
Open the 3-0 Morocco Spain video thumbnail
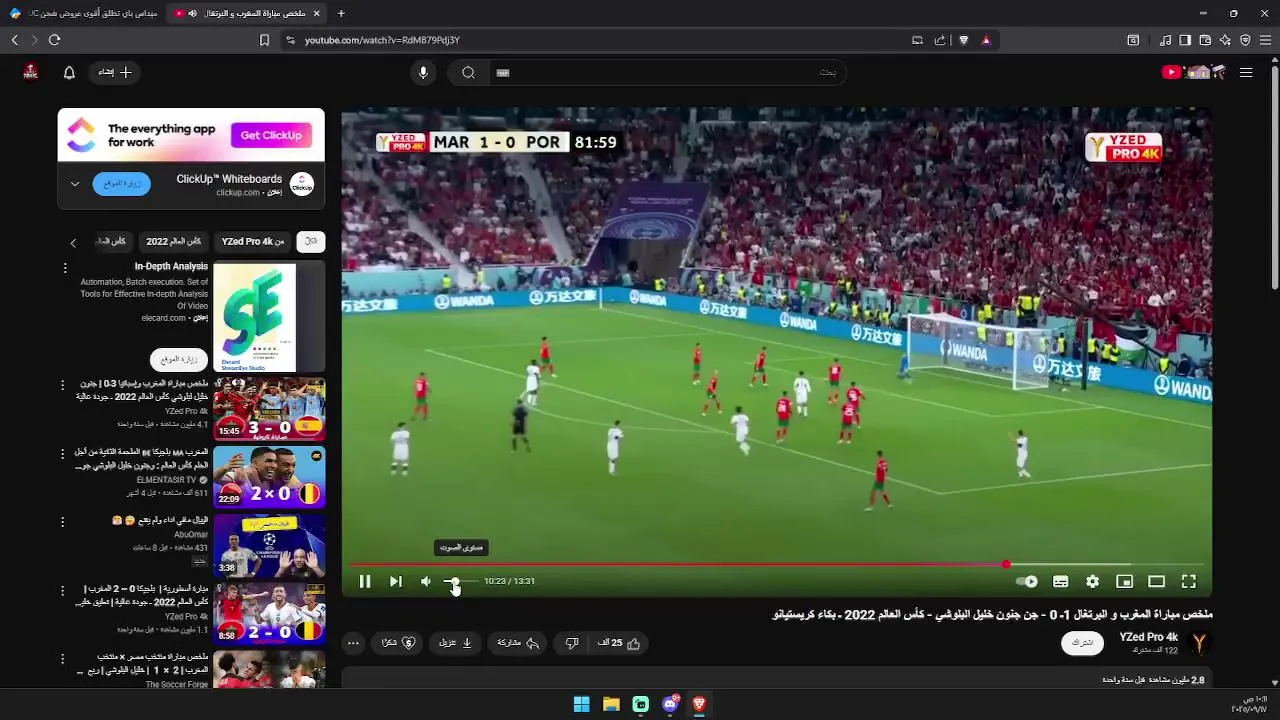pyautogui.click(x=269, y=409)
